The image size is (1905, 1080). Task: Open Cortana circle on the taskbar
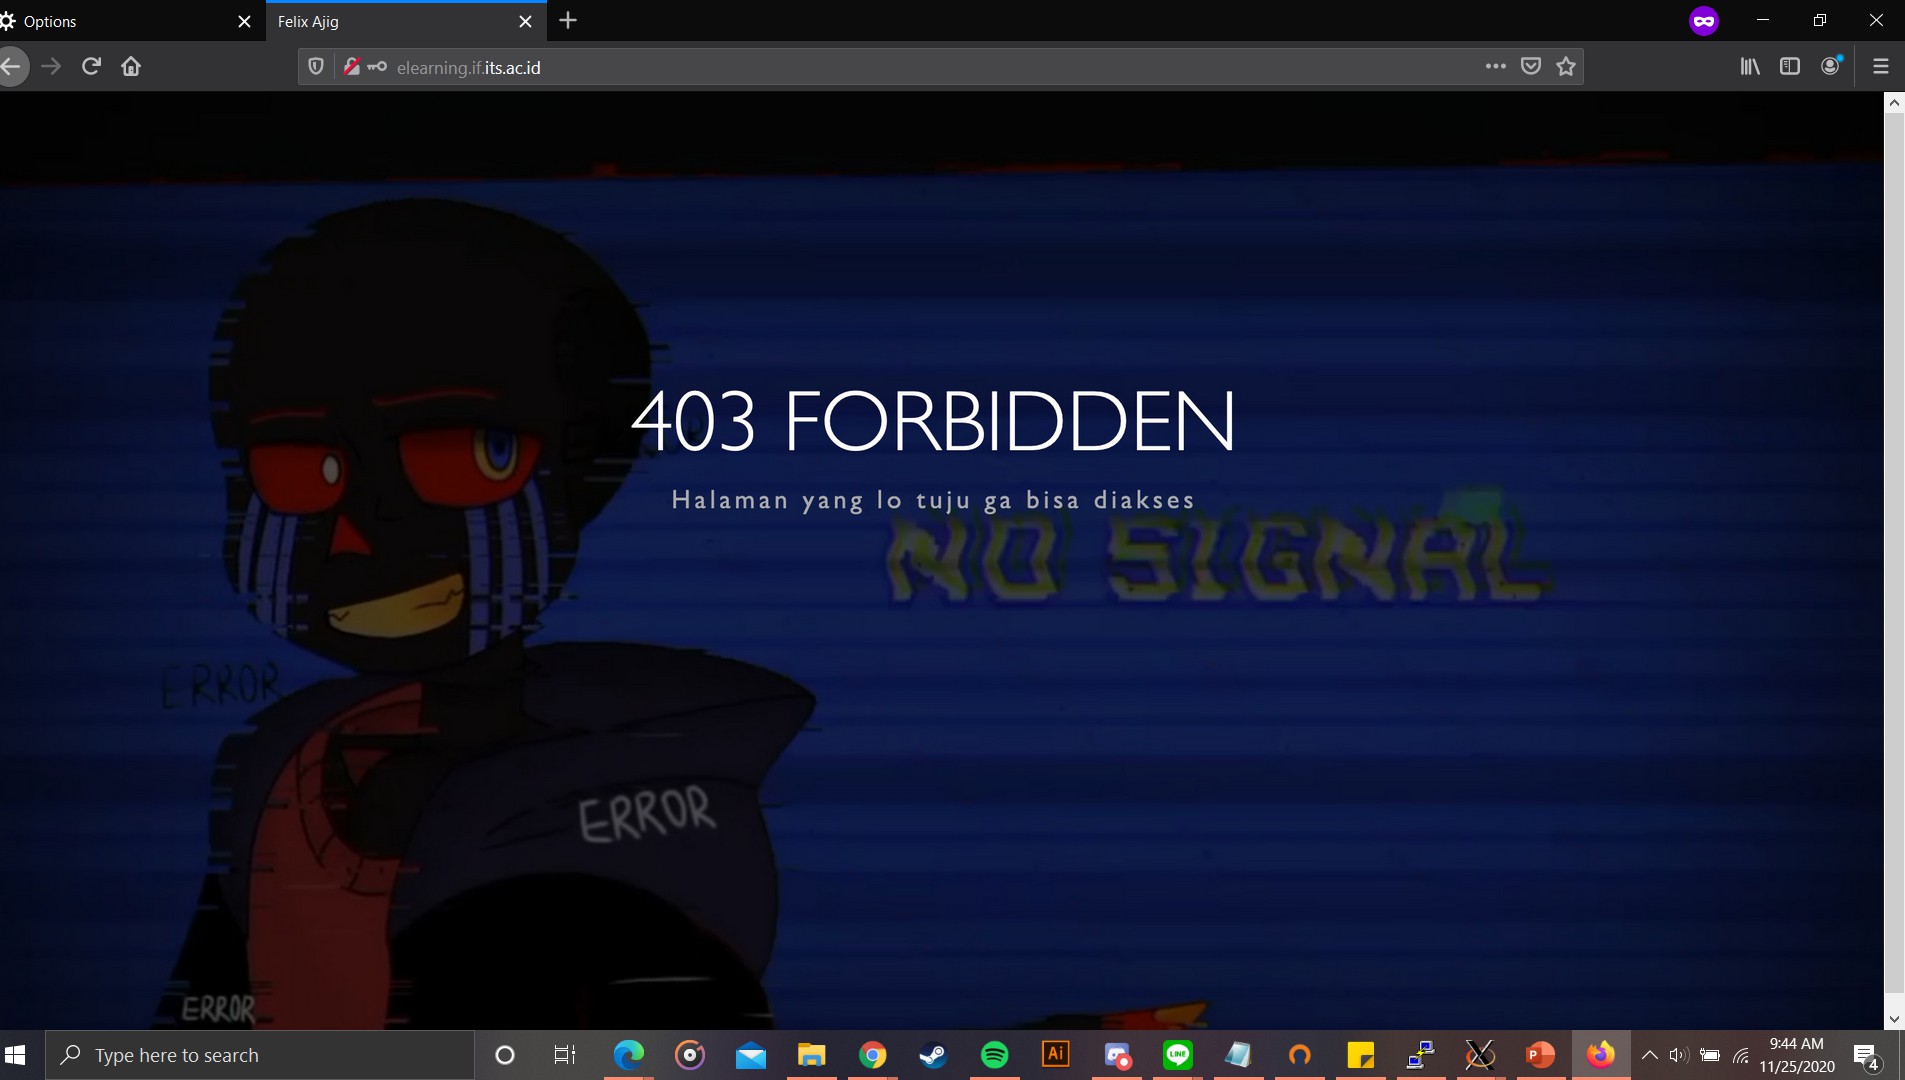[505, 1055]
